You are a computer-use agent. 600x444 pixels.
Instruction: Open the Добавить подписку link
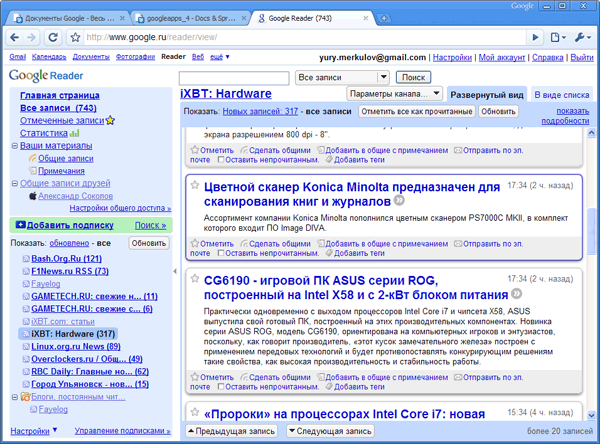point(70,225)
